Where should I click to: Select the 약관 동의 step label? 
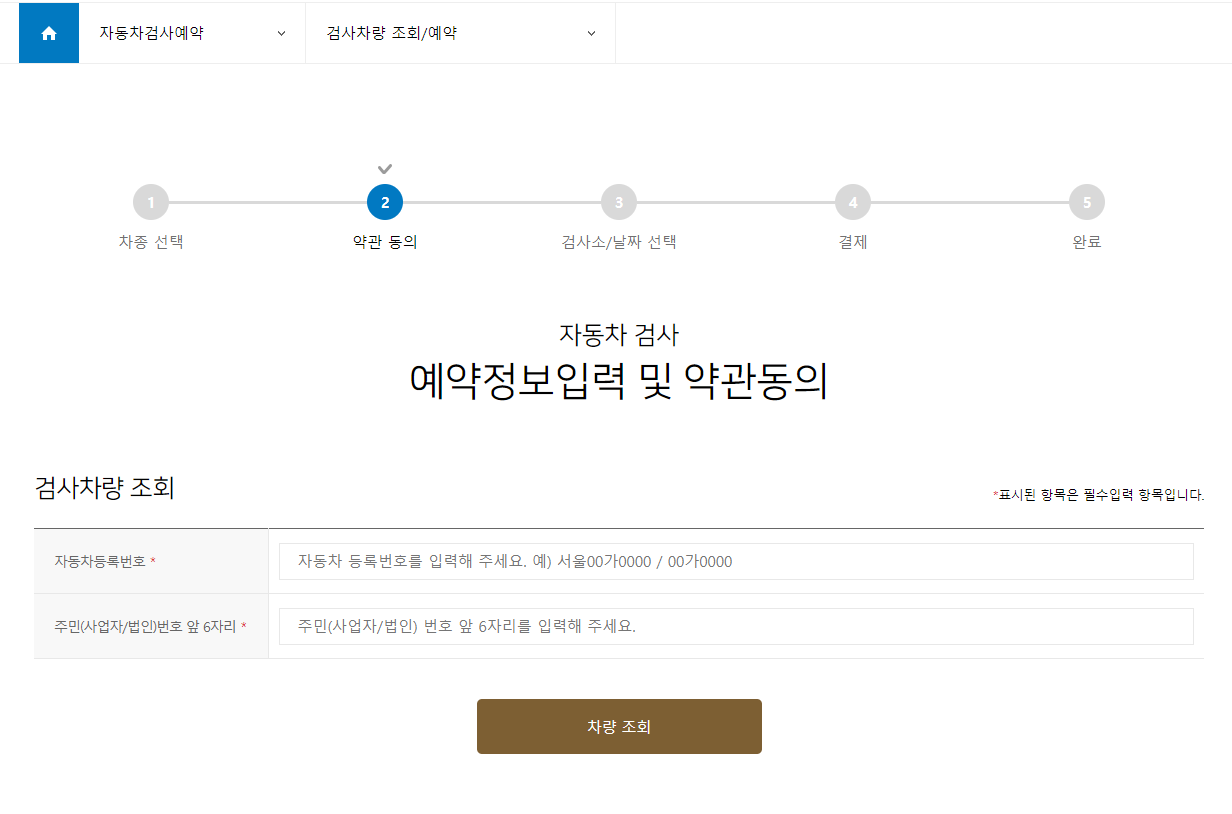point(385,241)
